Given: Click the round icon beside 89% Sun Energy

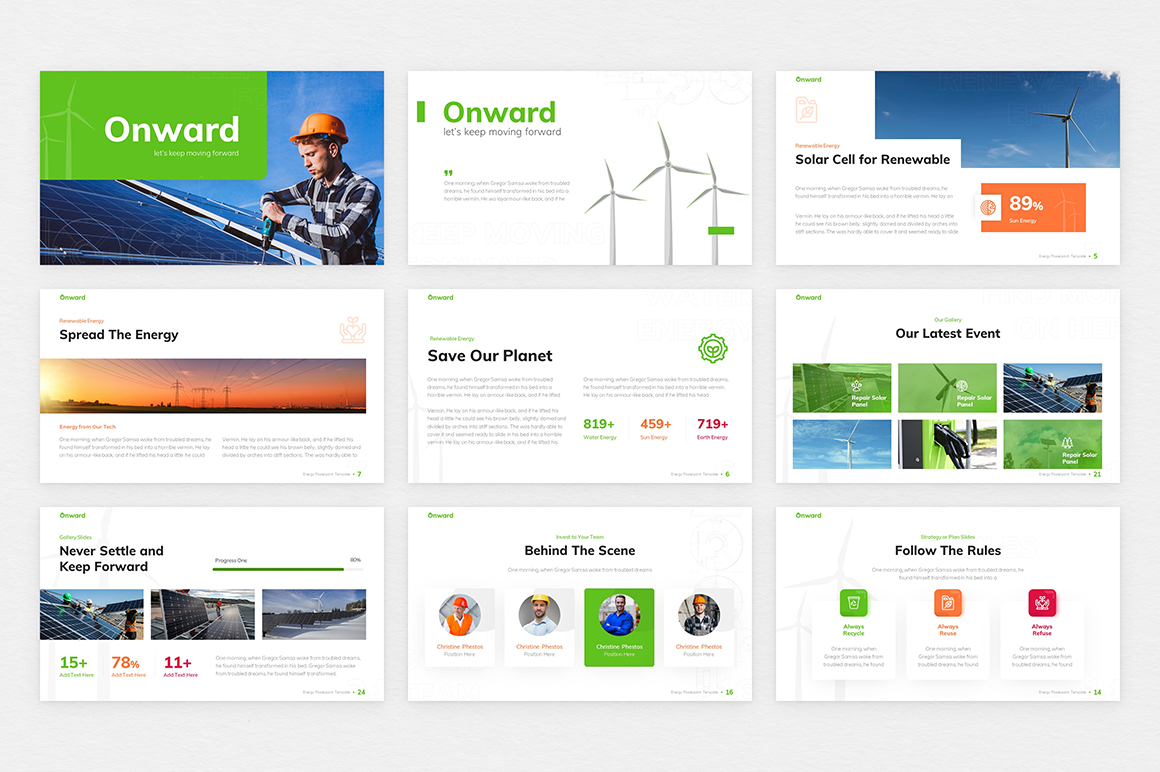Looking at the screenshot, I should point(988,207).
